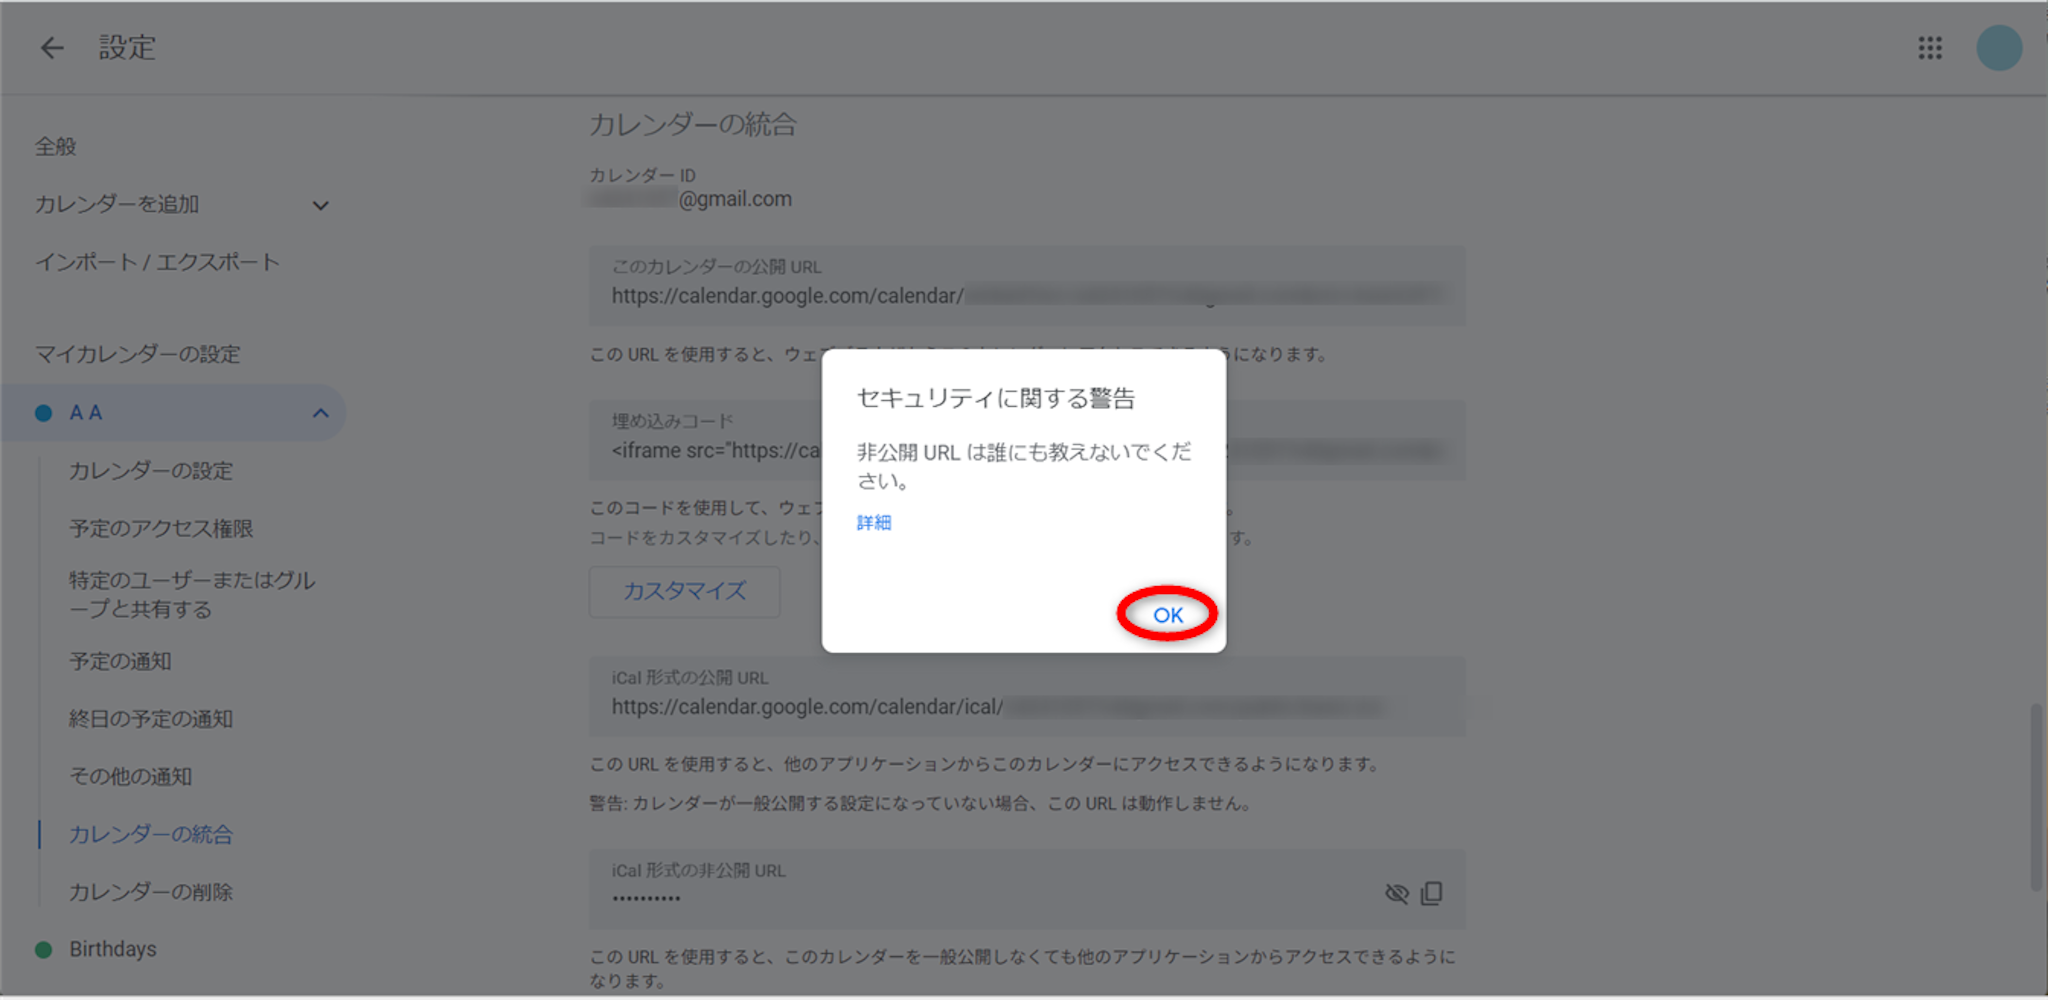Open インポート / エクスポート settings
The width and height of the screenshot is (2048, 1000).
click(x=157, y=262)
